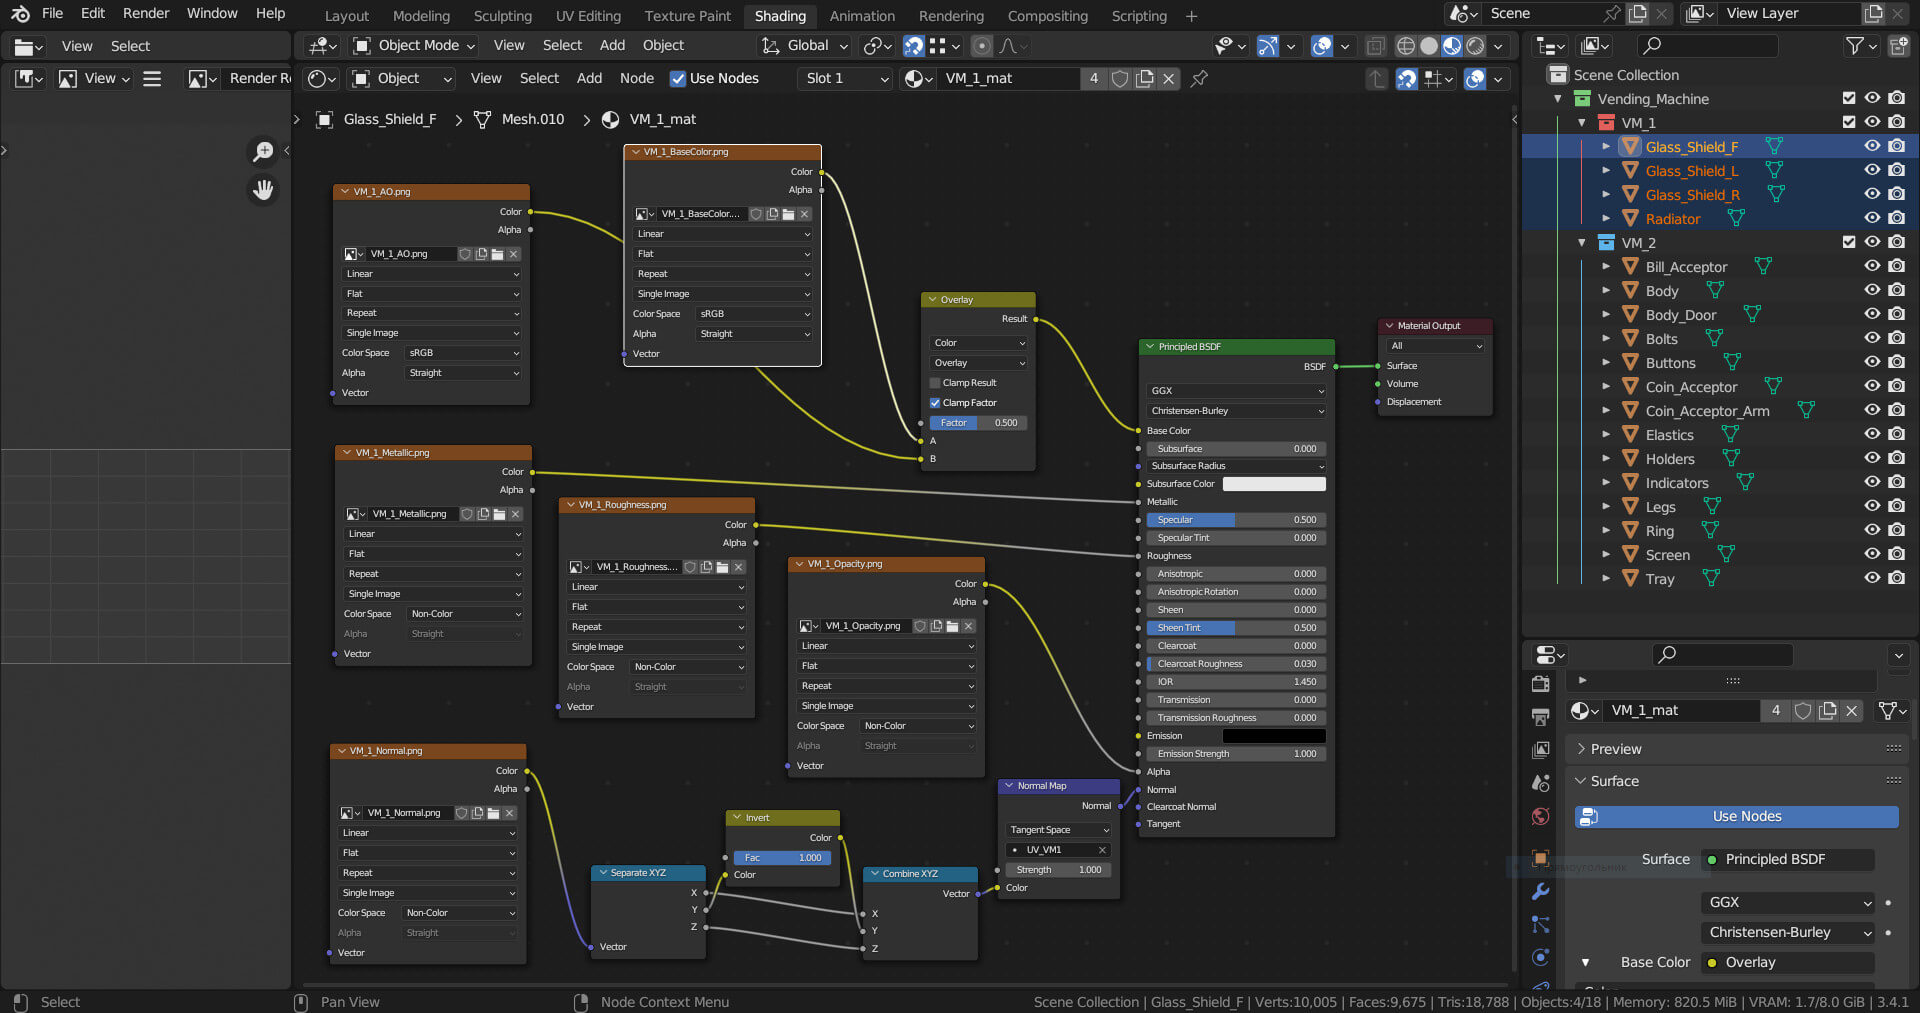Click the Subsurface Color white swatch

(1274, 484)
